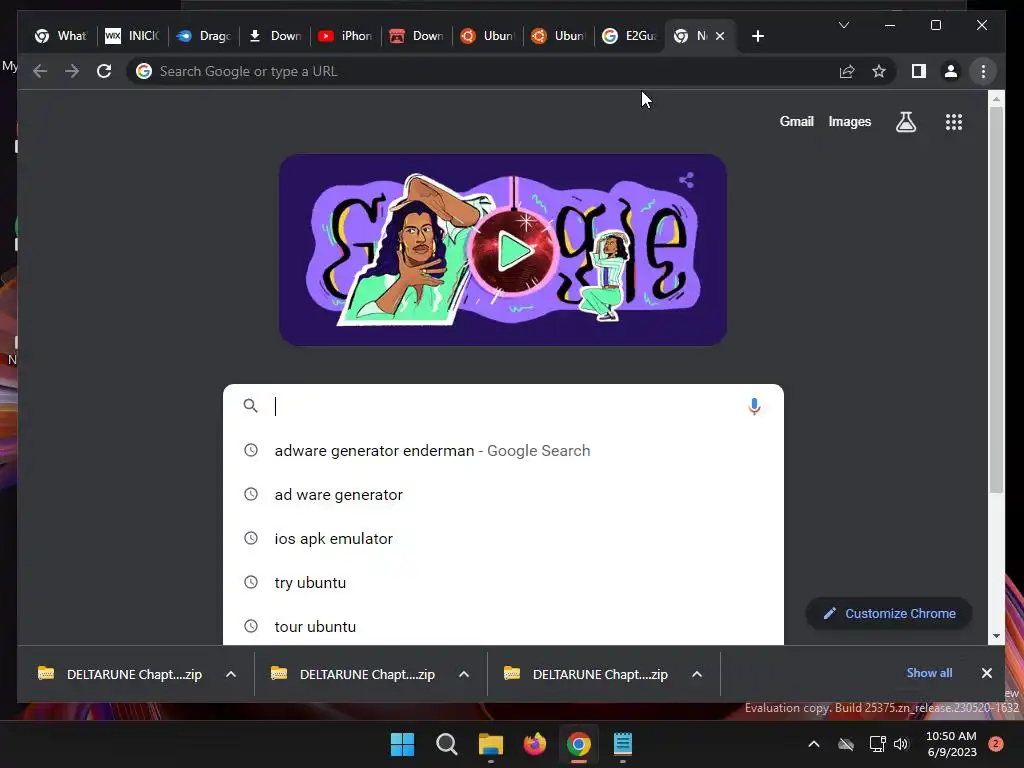Open the Chrome side panel
Image resolution: width=1024 pixels, height=768 pixels.
coord(919,71)
